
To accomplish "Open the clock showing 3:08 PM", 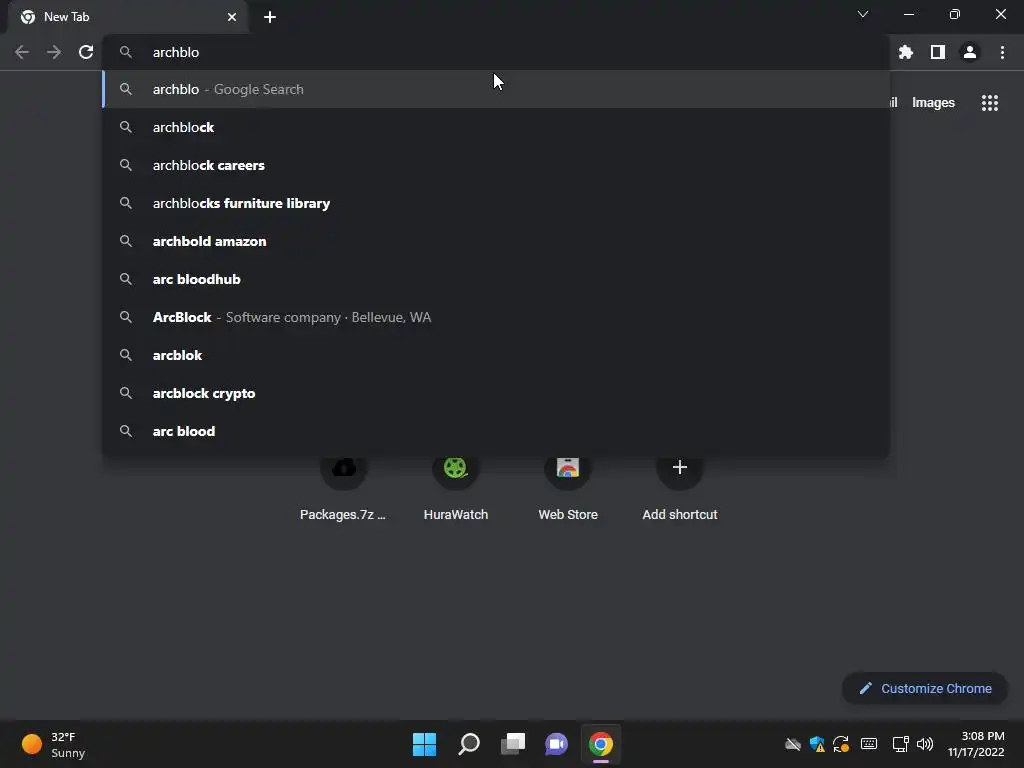I will point(976,744).
